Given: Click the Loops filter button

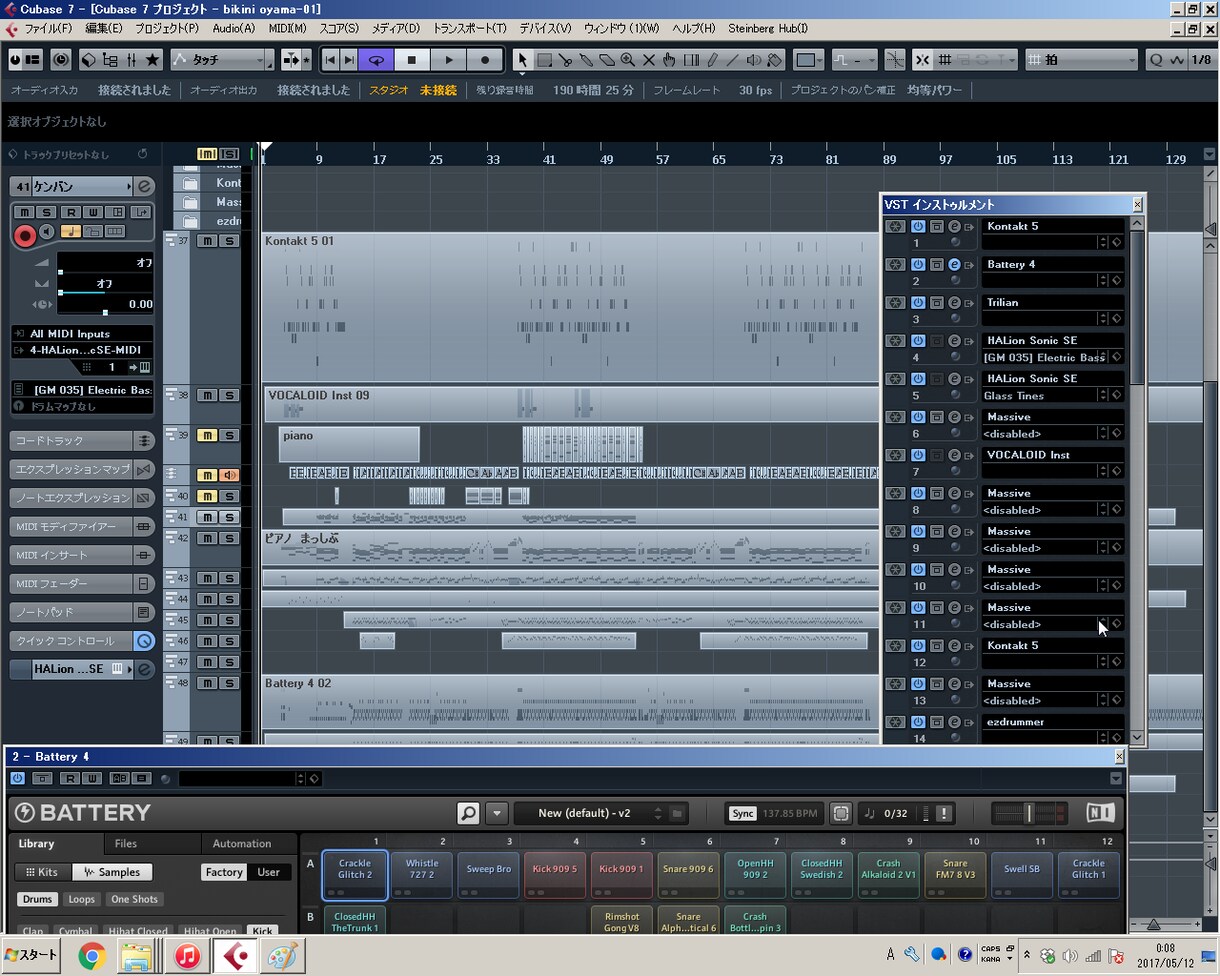Looking at the screenshot, I should coord(82,899).
